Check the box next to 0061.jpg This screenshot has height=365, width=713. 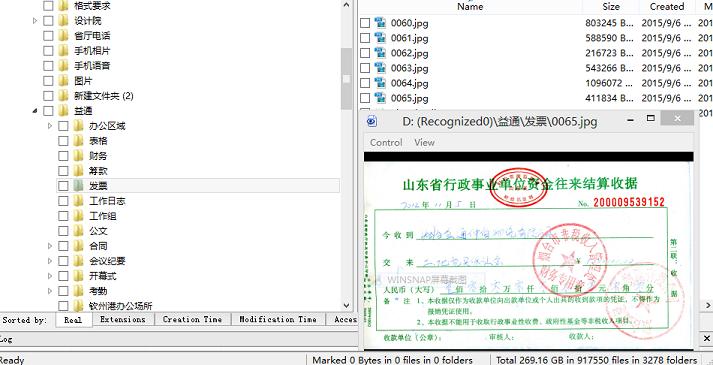[365, 38]
